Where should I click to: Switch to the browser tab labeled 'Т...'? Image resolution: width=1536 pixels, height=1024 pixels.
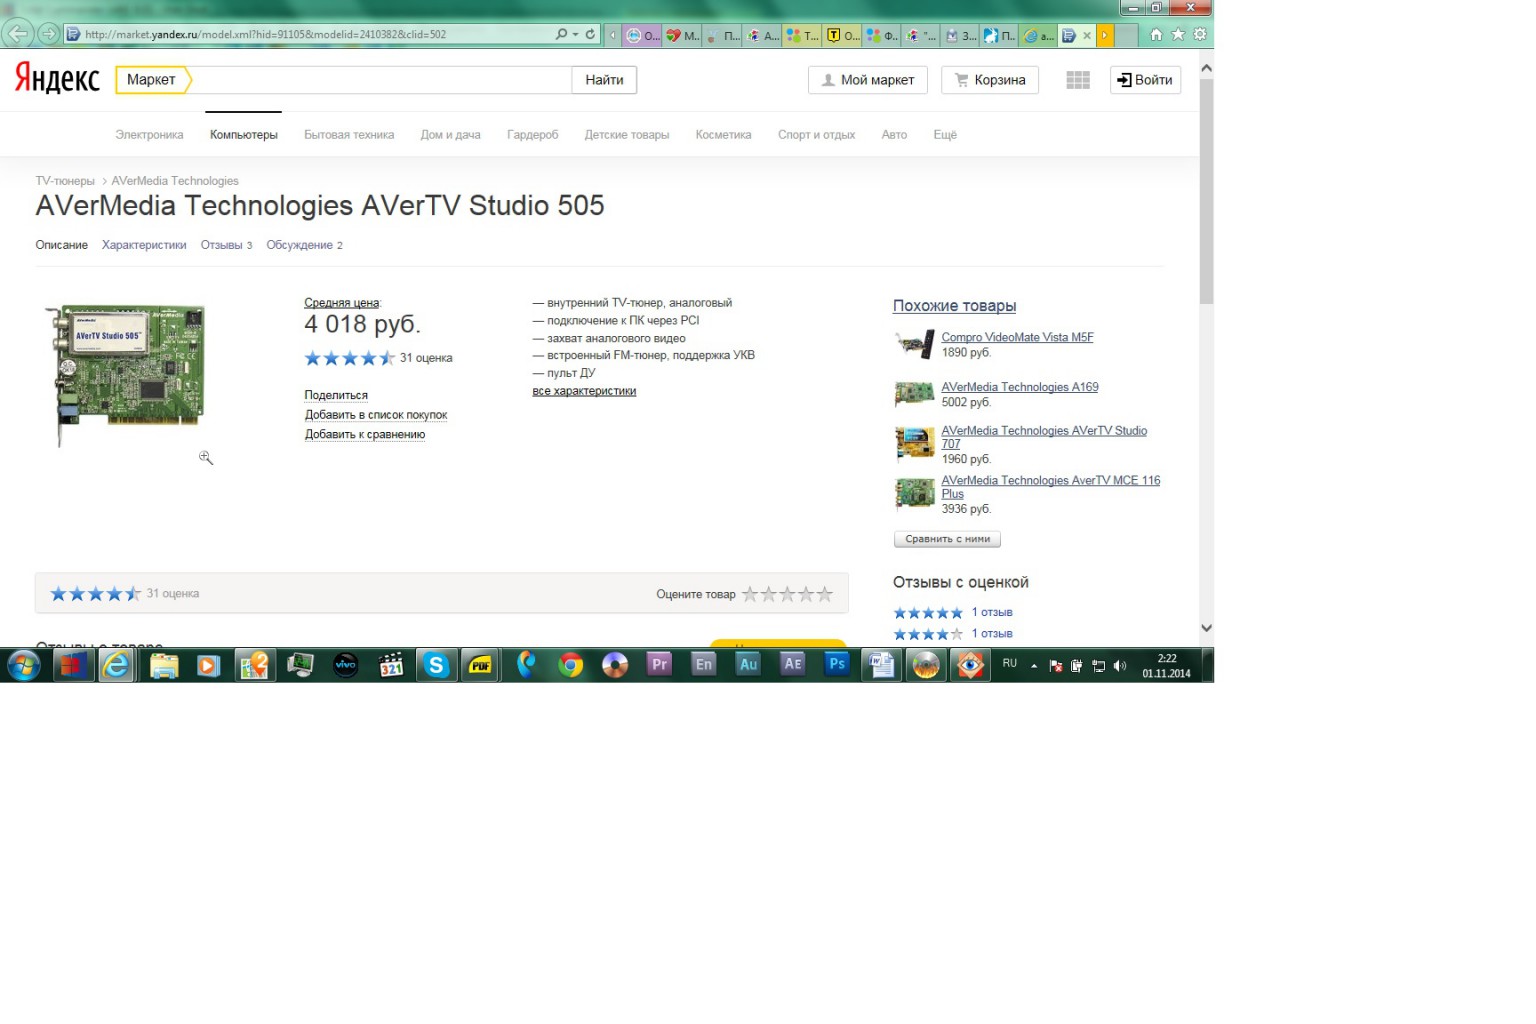tap(802, 35)
